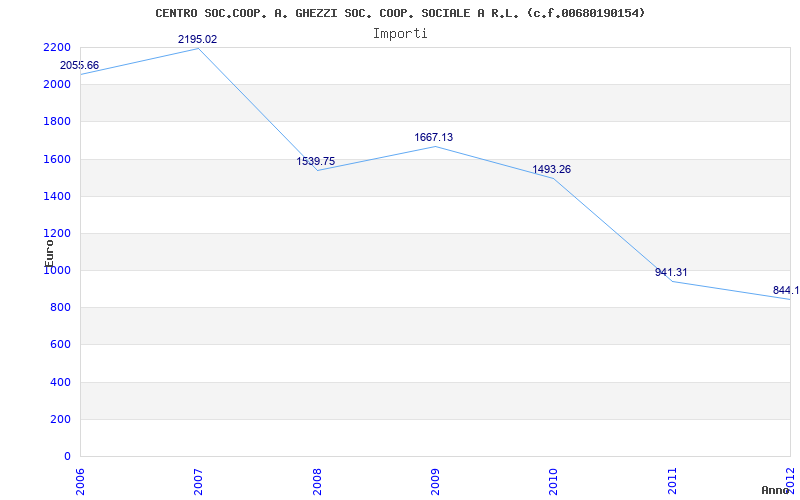Click the 1493.26 data label
Viewport: 800px width, 500px height.
click(551, 169)
